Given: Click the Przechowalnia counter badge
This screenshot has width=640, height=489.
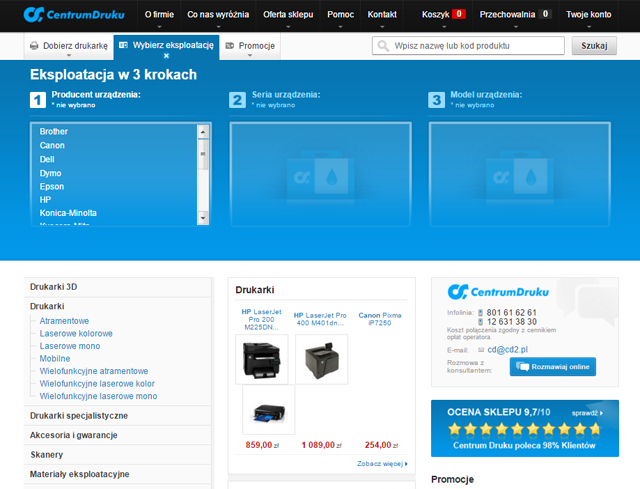Looking at the screenshot, I should coord(545,15).
